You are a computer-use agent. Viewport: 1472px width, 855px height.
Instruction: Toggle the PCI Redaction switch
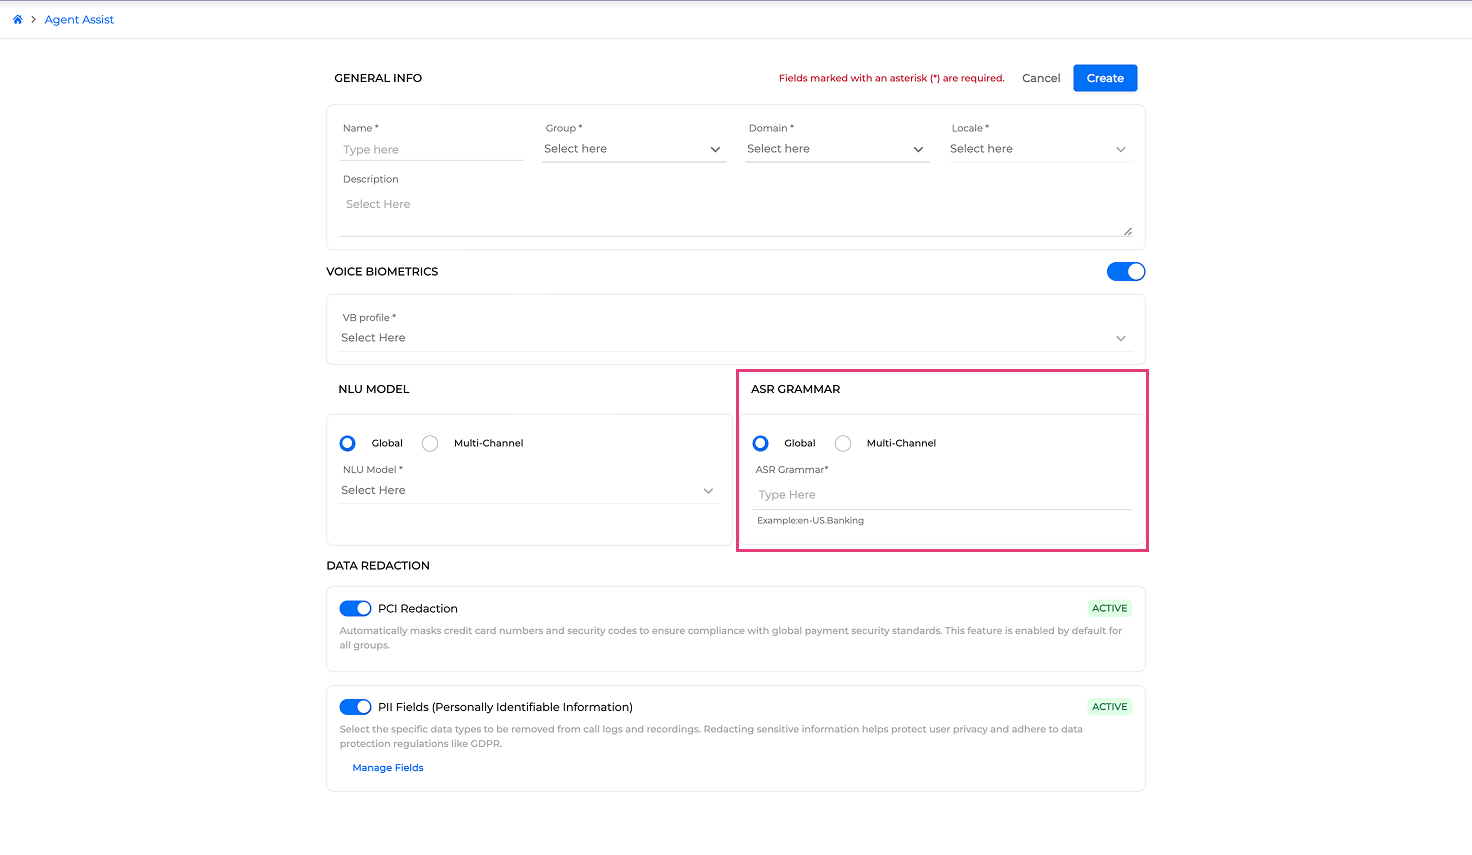pyautogui.click(x=355, y=608)
